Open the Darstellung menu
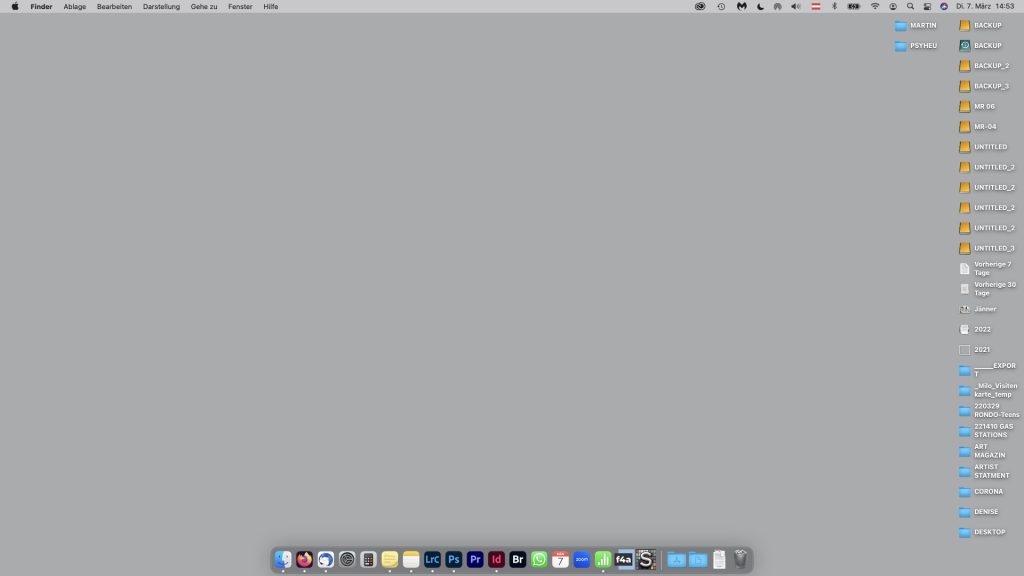 (161, 6)
